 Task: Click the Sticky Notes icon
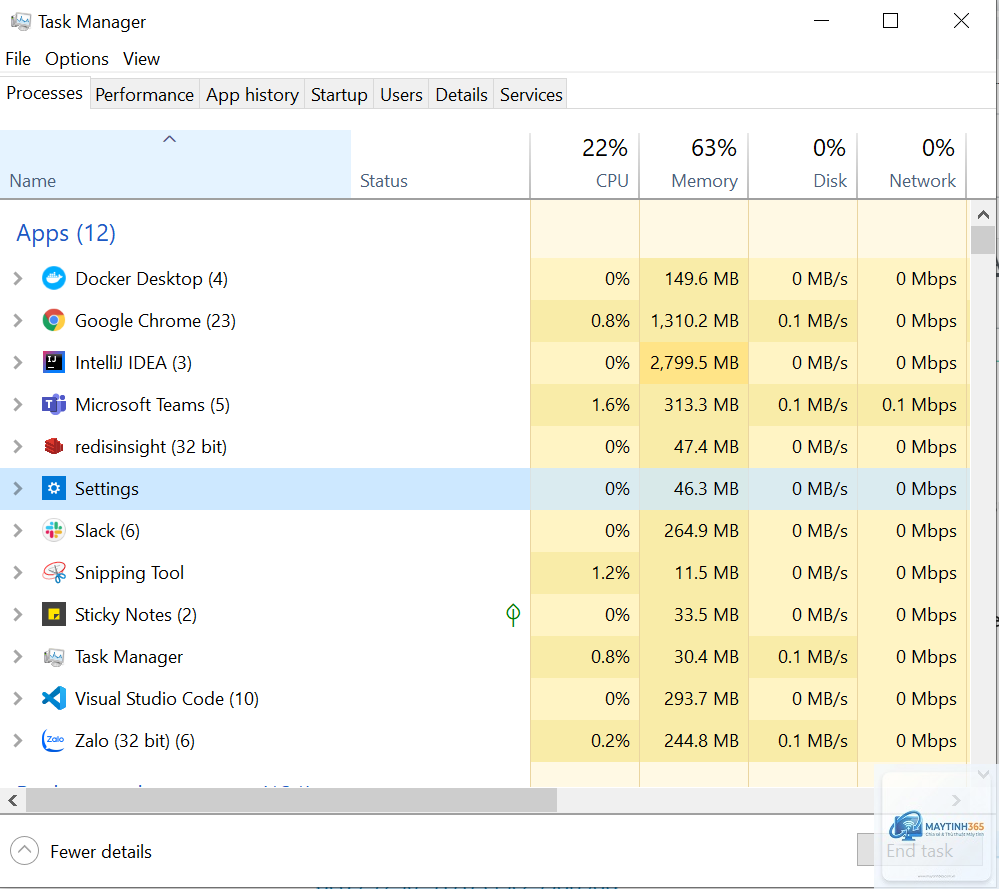click(54, 615)
